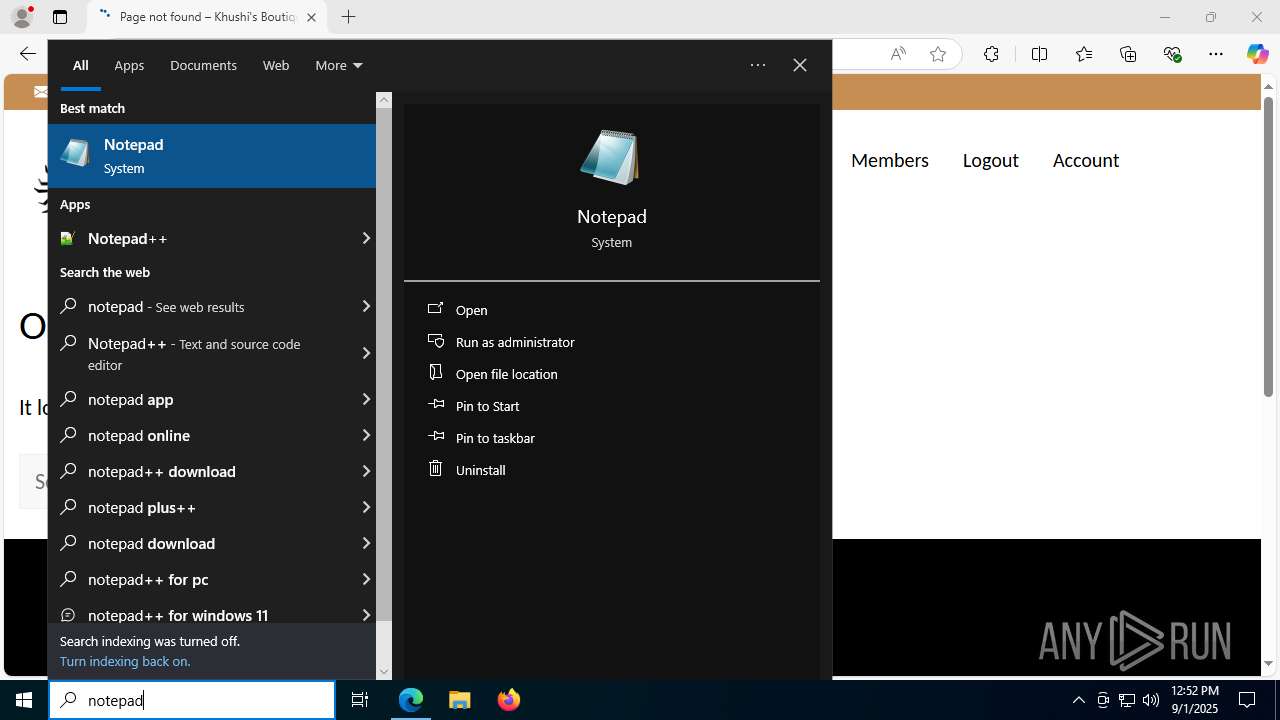1280x720 pixels.
Task: Launch Firefox from the taskbar
Action: pyautogui.click(x=509, y=700)
